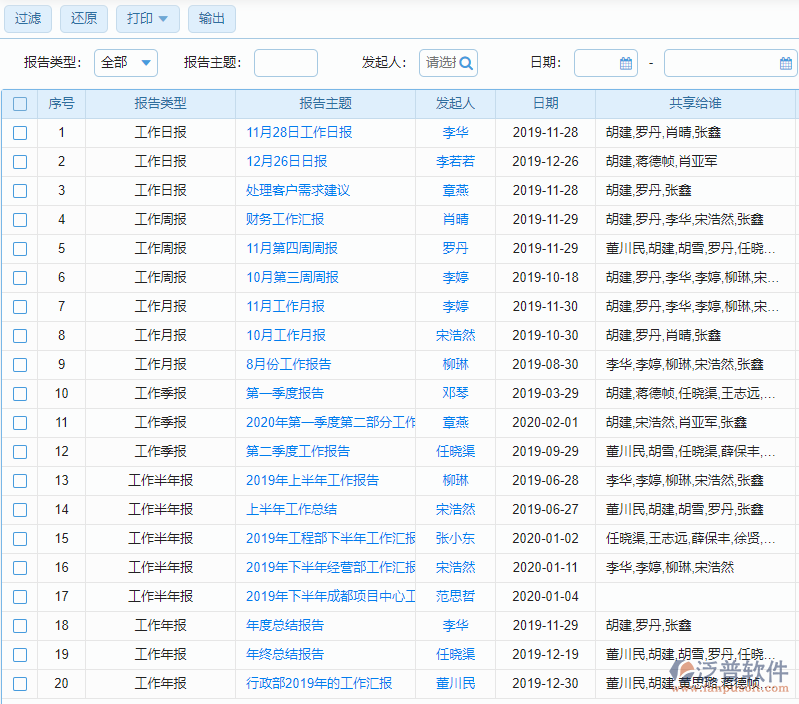Open the 财务工作汇报 report link
799x704 pixels.
pos(285,220)
